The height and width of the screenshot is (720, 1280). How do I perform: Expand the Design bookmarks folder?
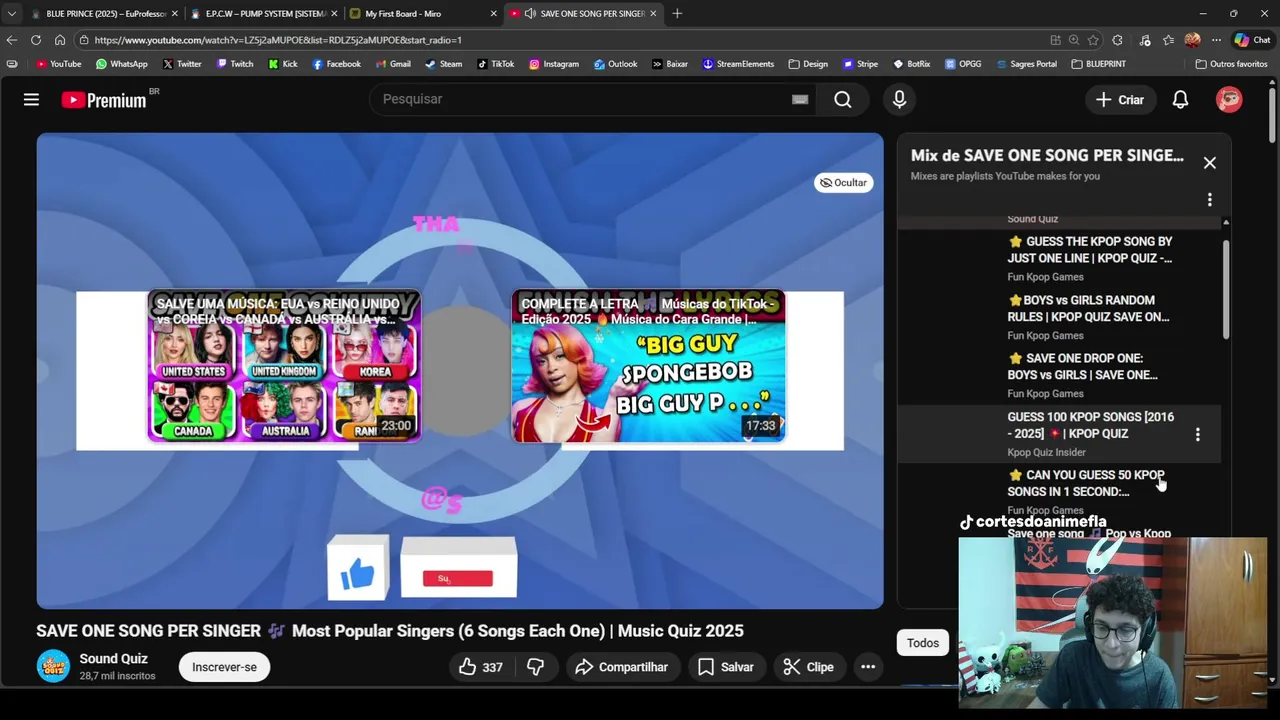808,64
